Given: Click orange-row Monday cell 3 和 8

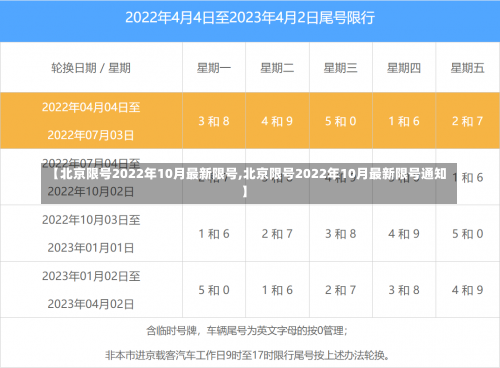Looking at the screenshot, I should click(x=214, y=121).
